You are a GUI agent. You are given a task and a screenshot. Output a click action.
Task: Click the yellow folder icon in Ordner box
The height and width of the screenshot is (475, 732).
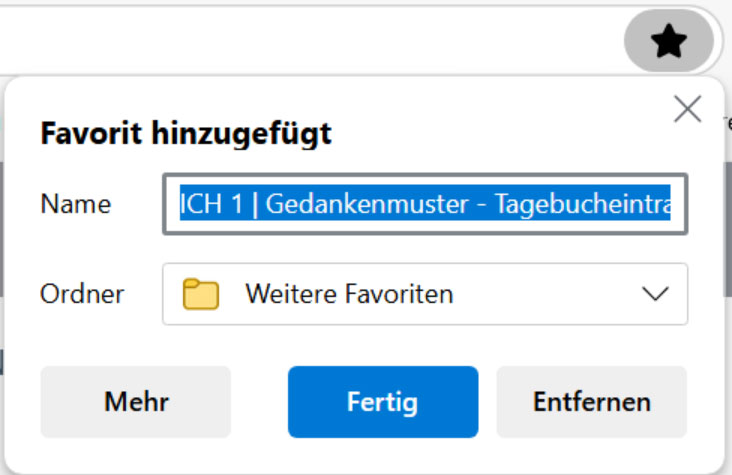coord(201,294)
